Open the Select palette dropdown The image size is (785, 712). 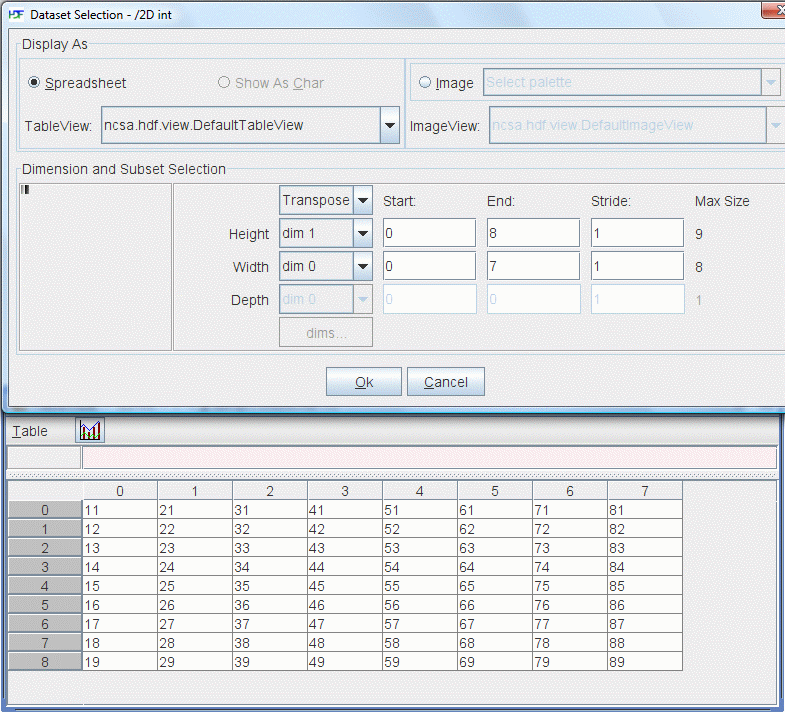pos(770,82)
